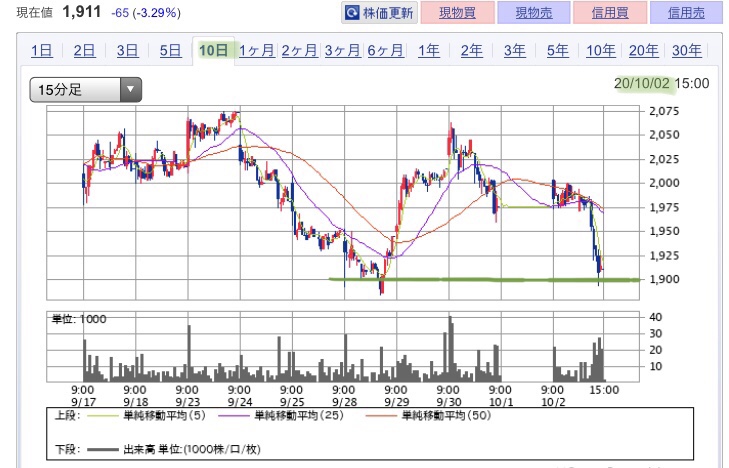The image size is (729, 468).
Task: Click the 単純移動平均(5) legend entry
Action: tap(146, 415)
